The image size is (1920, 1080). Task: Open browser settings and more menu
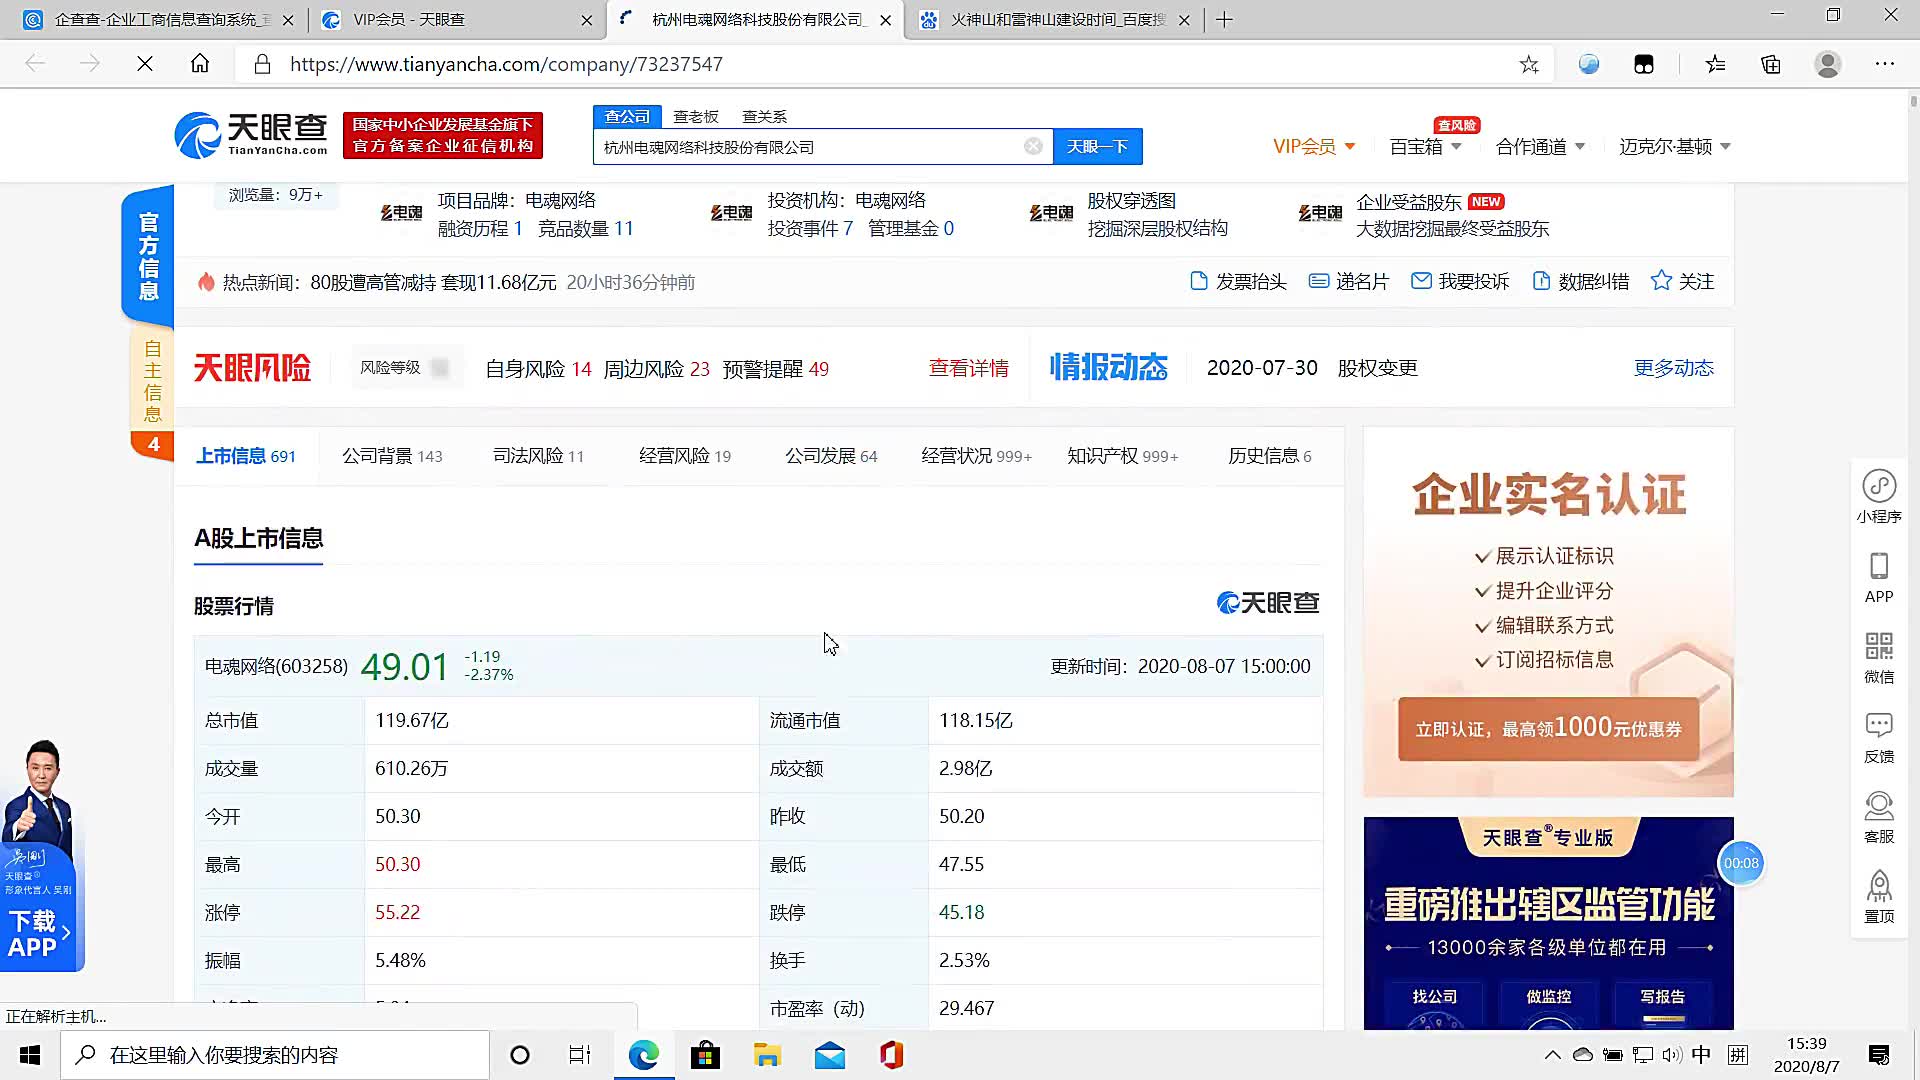[x=1885, y=65]
